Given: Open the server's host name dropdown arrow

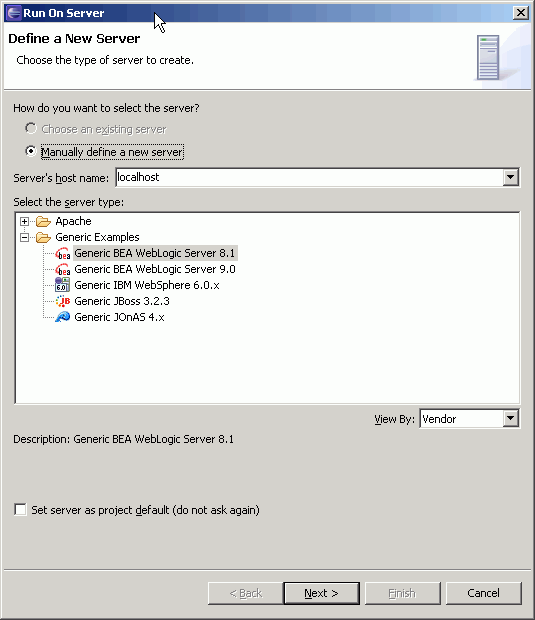Looking at the screenshot, I should tap(510, 177).
